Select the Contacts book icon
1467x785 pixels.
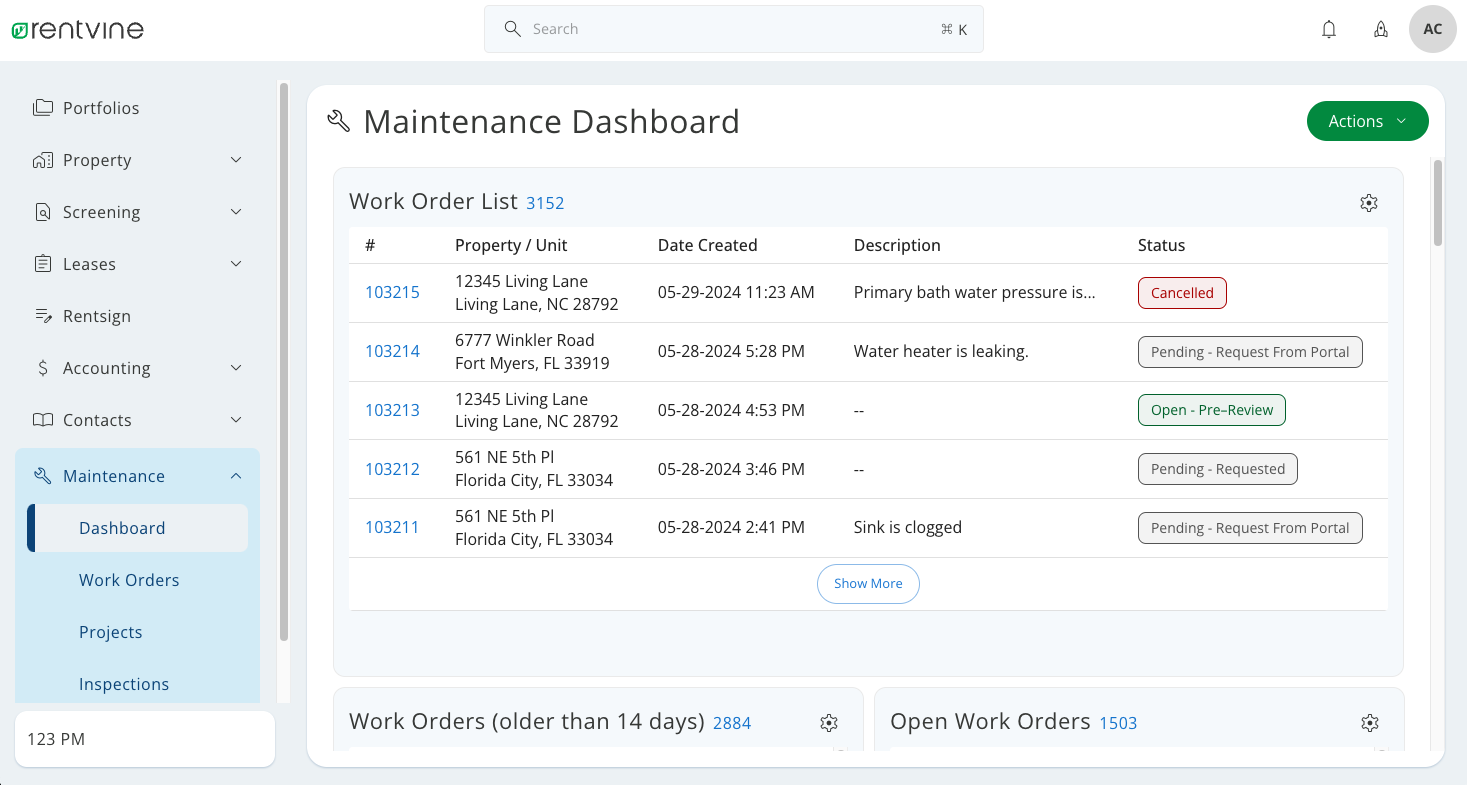[x=42, y=419]
